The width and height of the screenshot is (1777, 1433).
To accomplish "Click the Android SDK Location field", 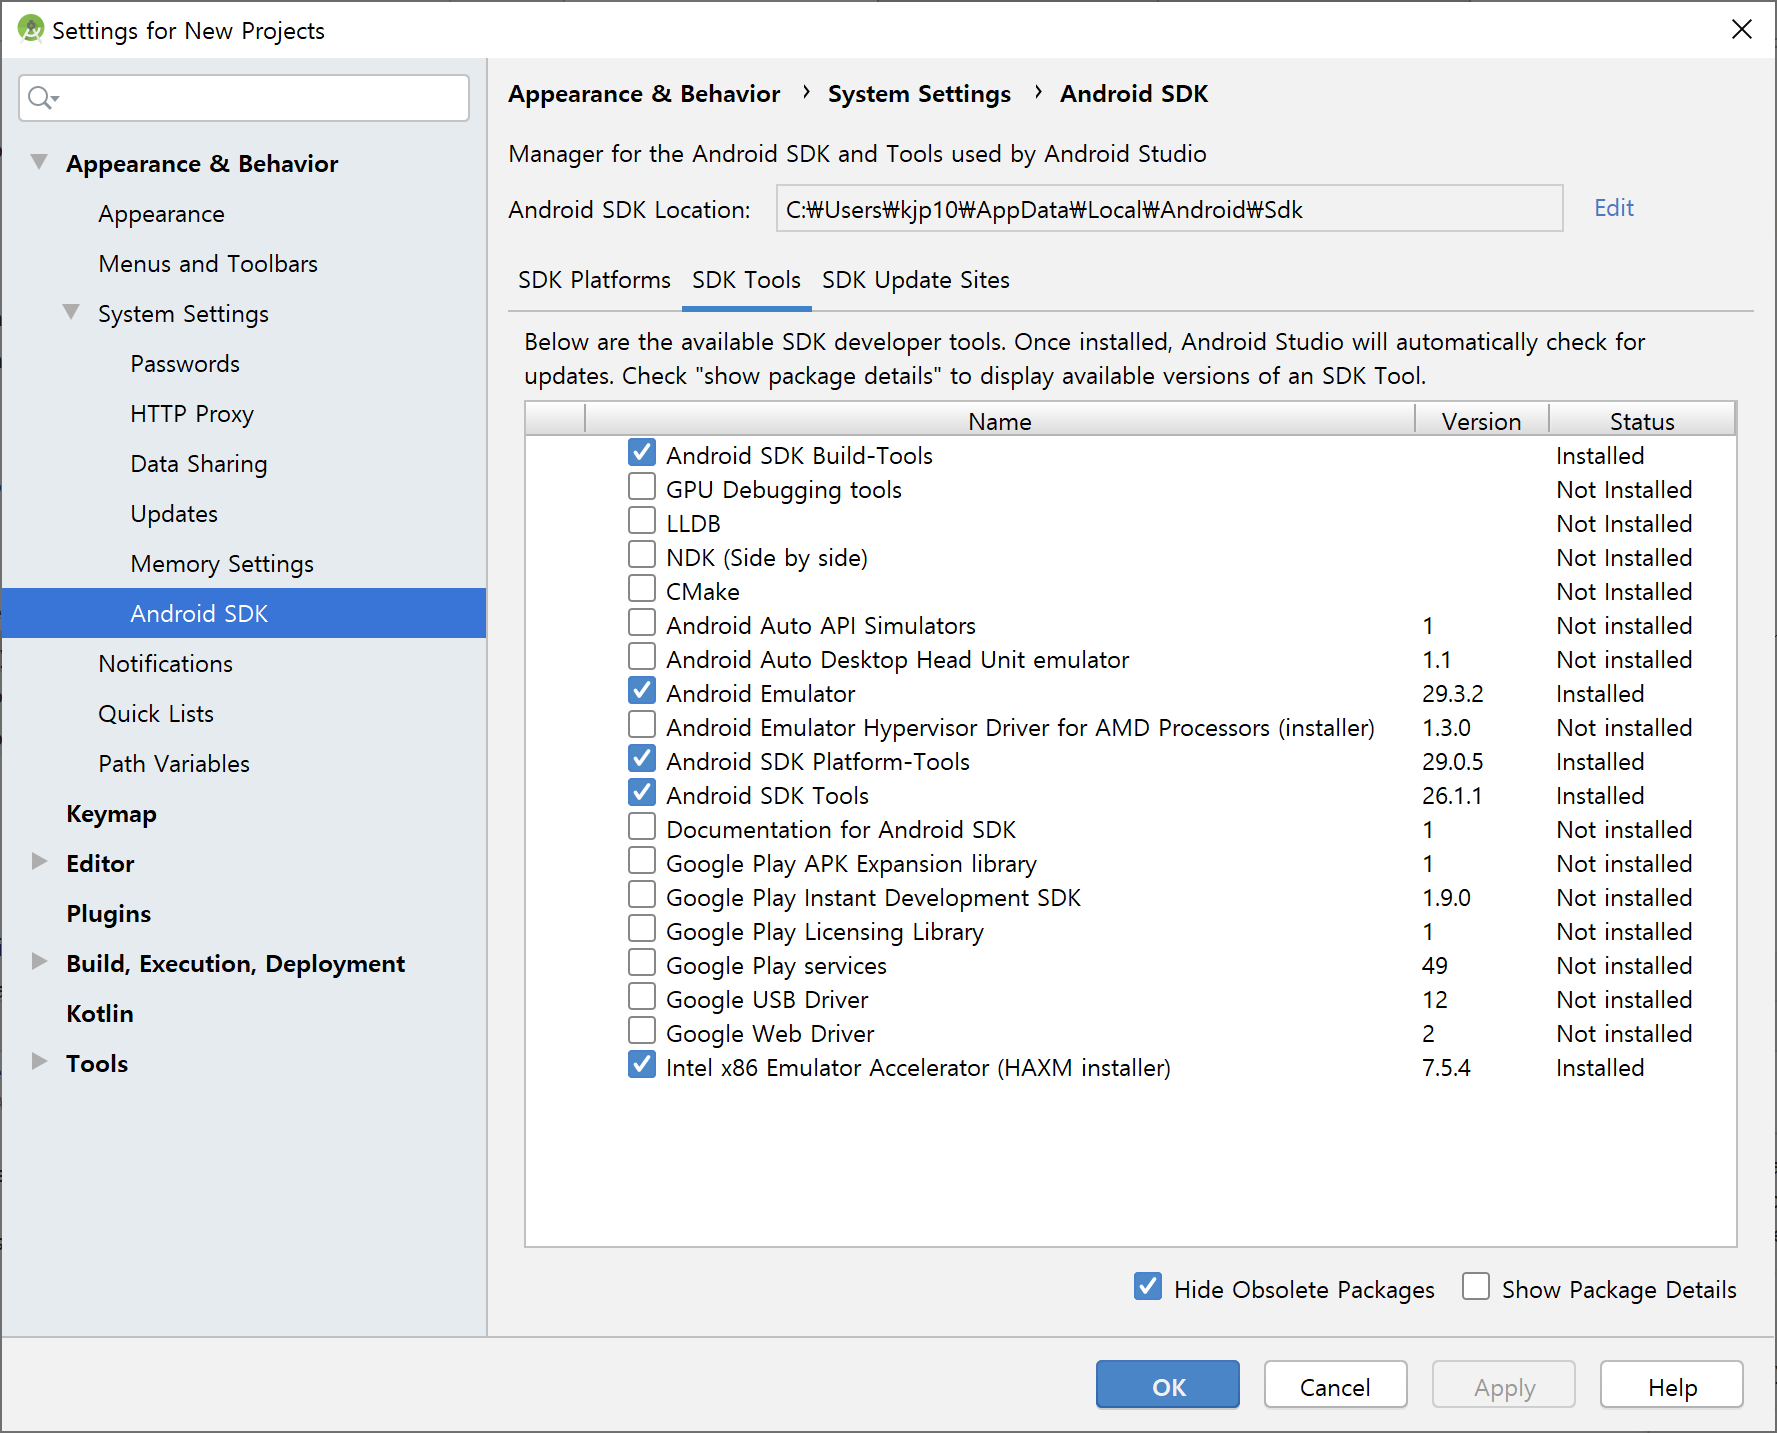I will 1168,209.
